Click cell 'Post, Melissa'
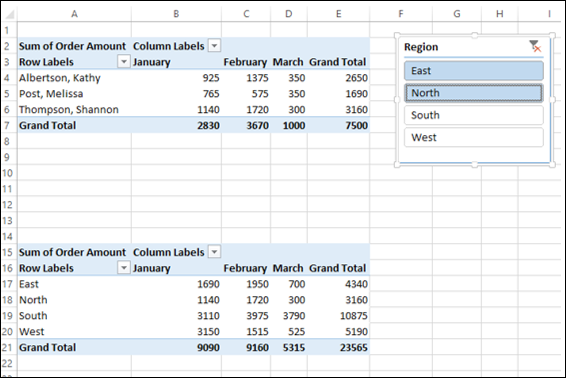Screen dimensions: 566x378 point(74,94)
